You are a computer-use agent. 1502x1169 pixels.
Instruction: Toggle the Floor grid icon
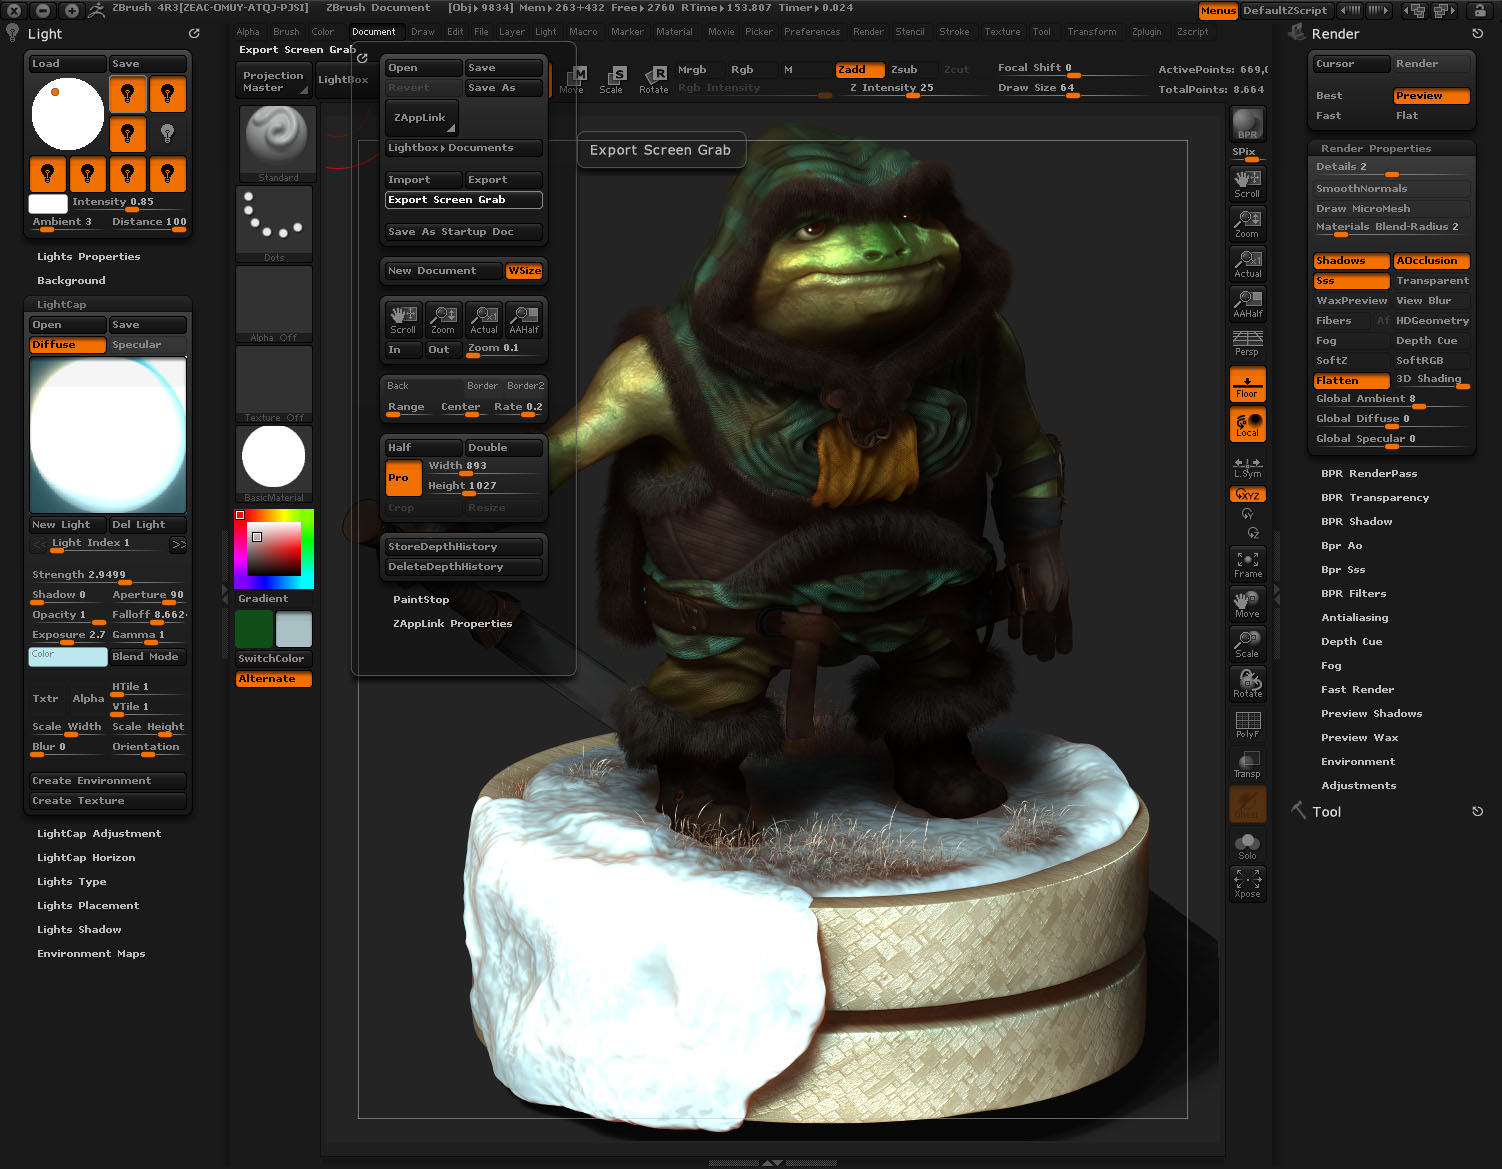(x=1247, y=385)
